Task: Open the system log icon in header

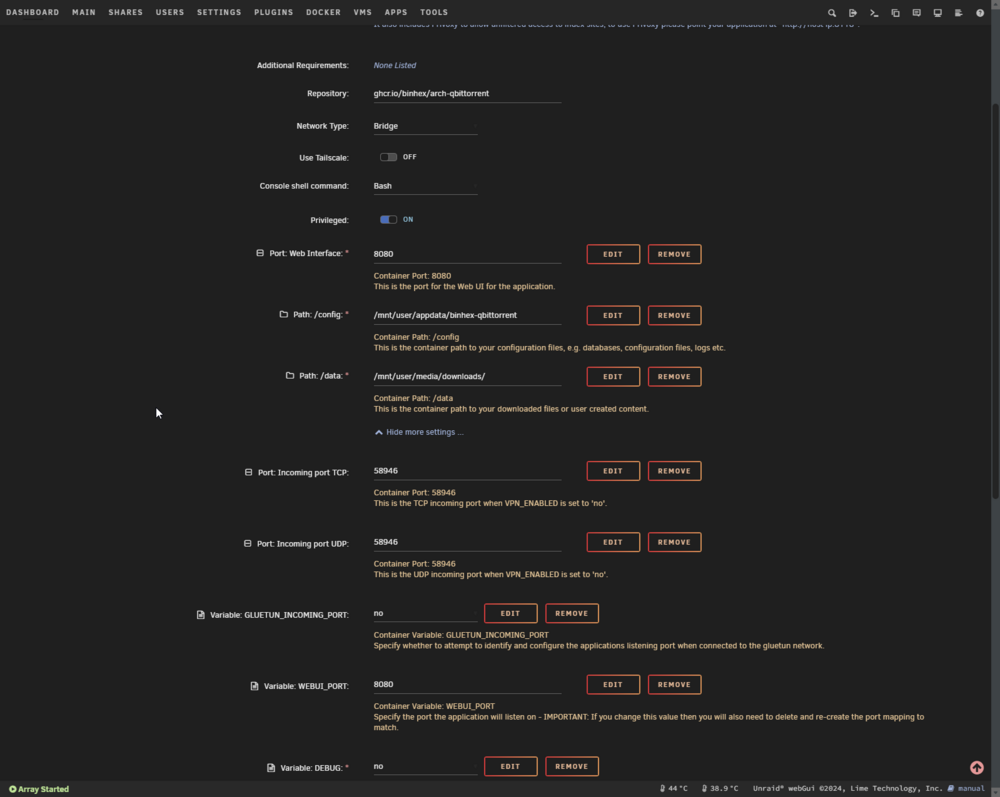Action: point(959,13)
